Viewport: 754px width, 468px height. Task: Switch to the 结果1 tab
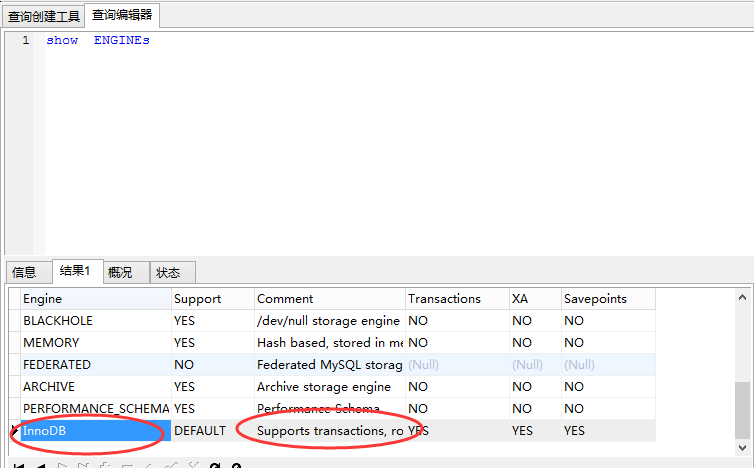click(75, 271)
